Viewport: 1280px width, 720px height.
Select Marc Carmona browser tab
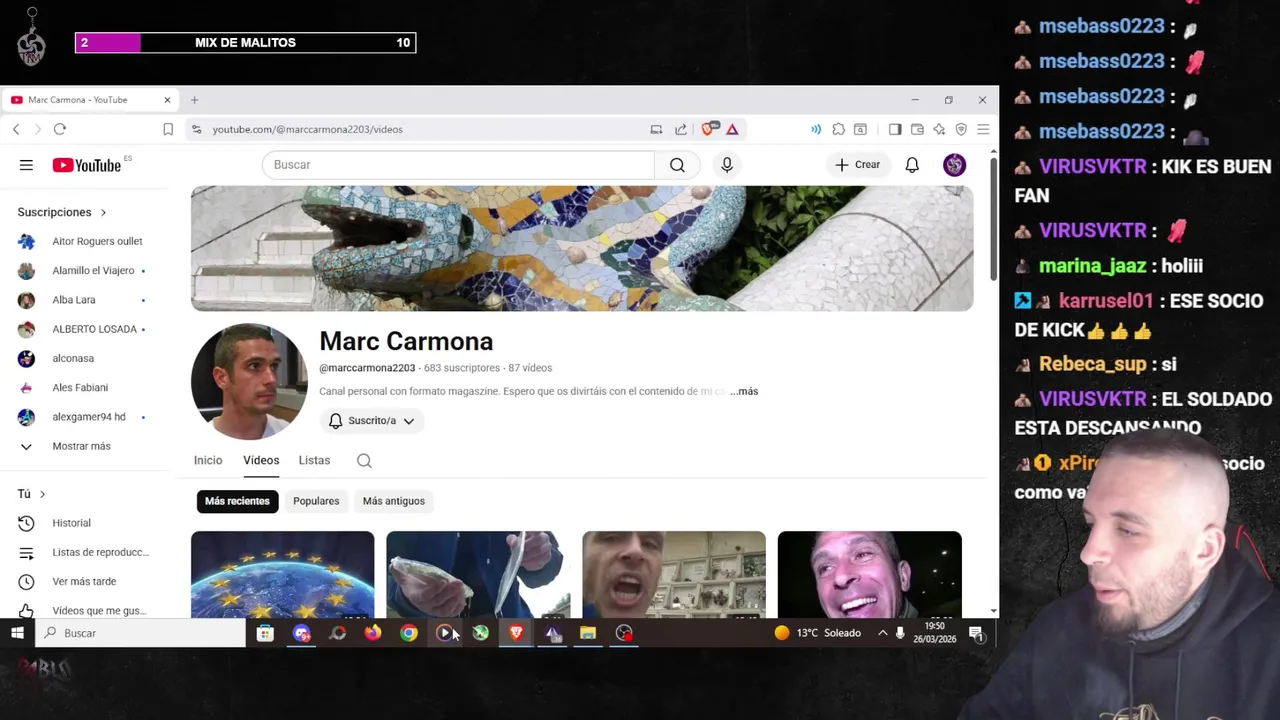[88, 100]
